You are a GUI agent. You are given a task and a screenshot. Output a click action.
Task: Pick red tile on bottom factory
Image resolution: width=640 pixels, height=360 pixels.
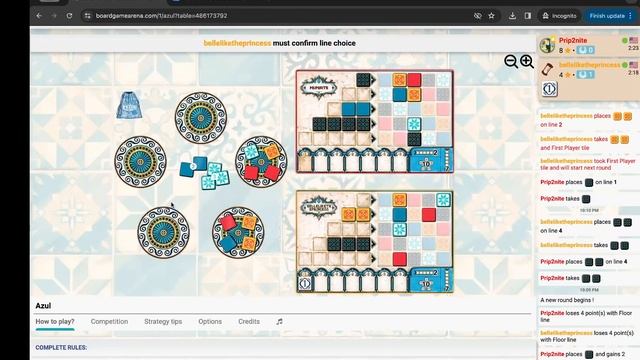[x=228, y=222]
